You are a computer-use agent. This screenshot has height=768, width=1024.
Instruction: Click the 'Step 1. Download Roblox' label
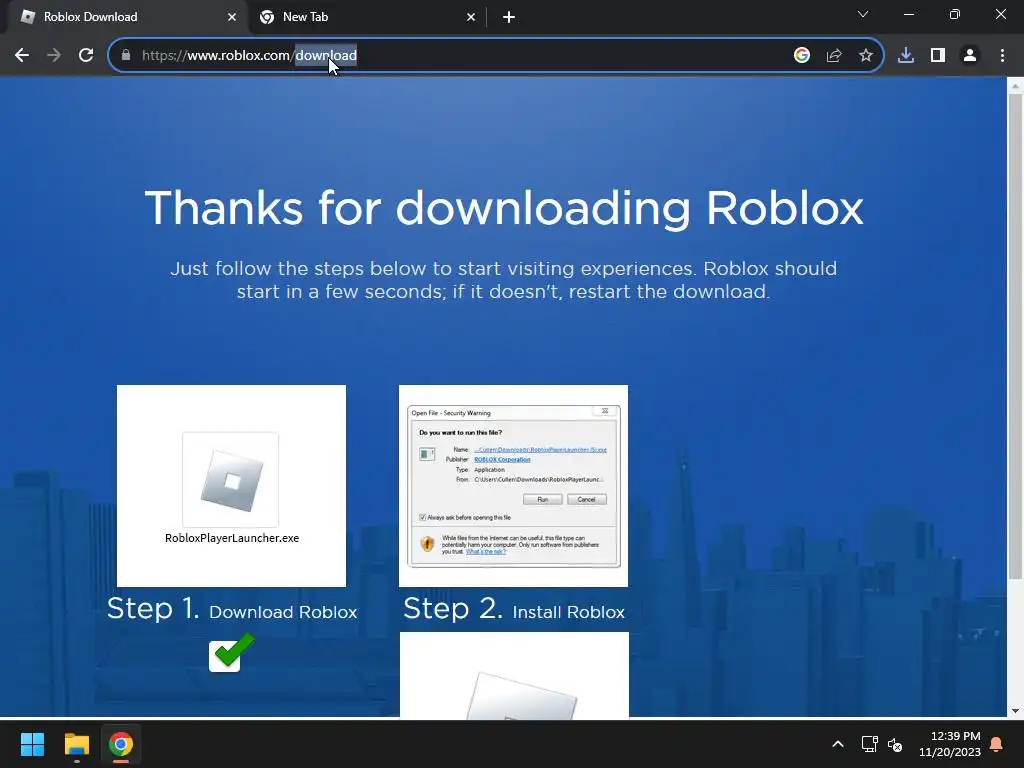tap(232, 609)
